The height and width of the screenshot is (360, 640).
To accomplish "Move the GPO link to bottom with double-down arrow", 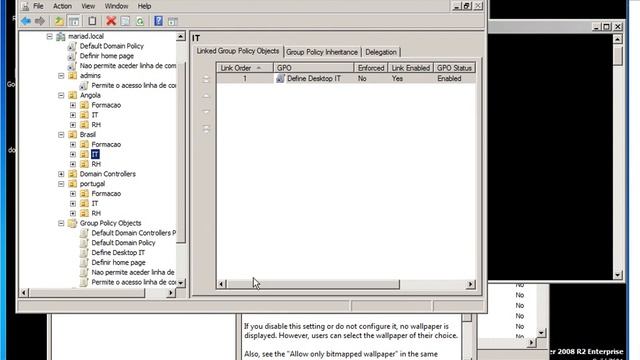I will [x=206, y=129].
